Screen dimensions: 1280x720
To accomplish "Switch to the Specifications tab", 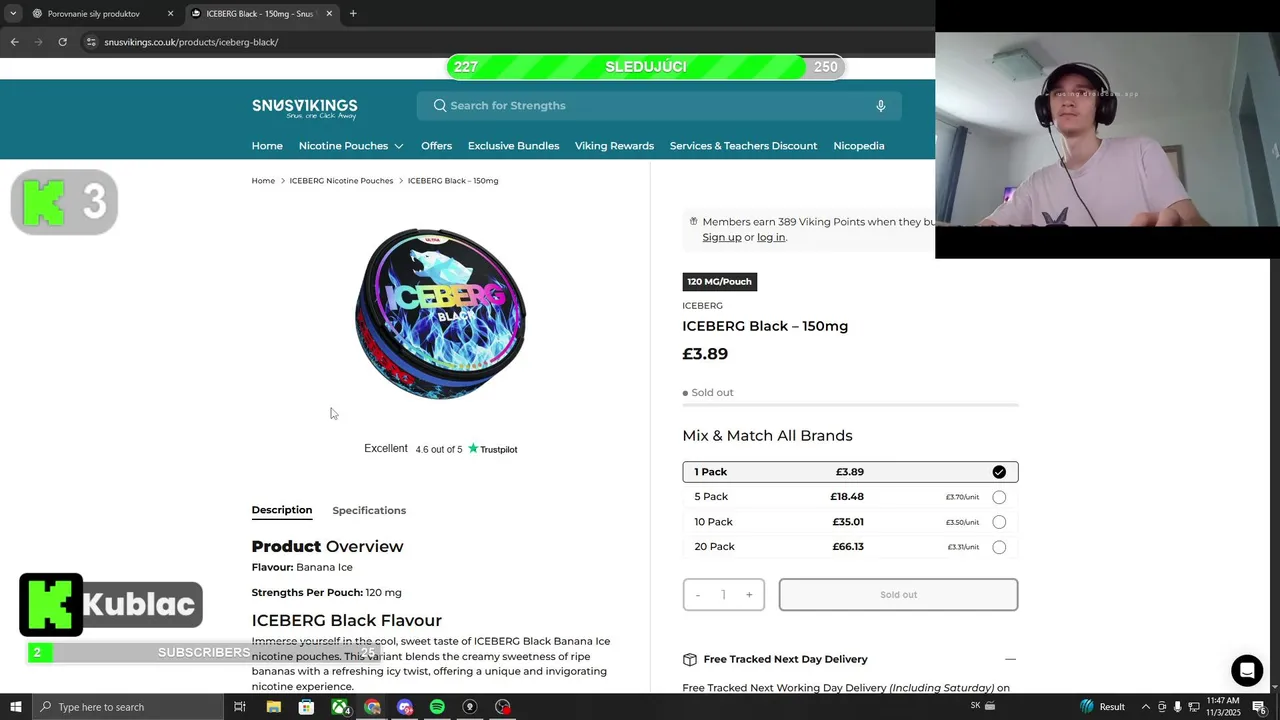I will click(x=369, y=510).
